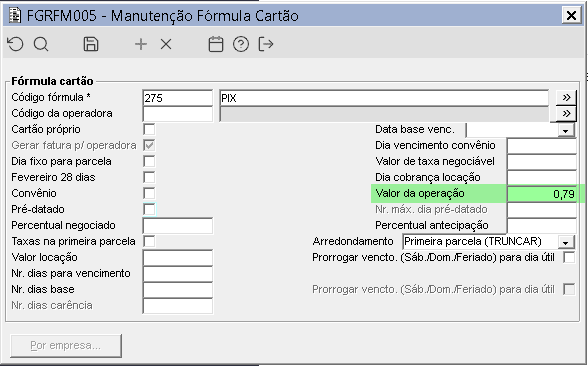This screenshot has height=366, width=588.
Task: Click formula description field showing PIX
Action: [x=384, y=98]
